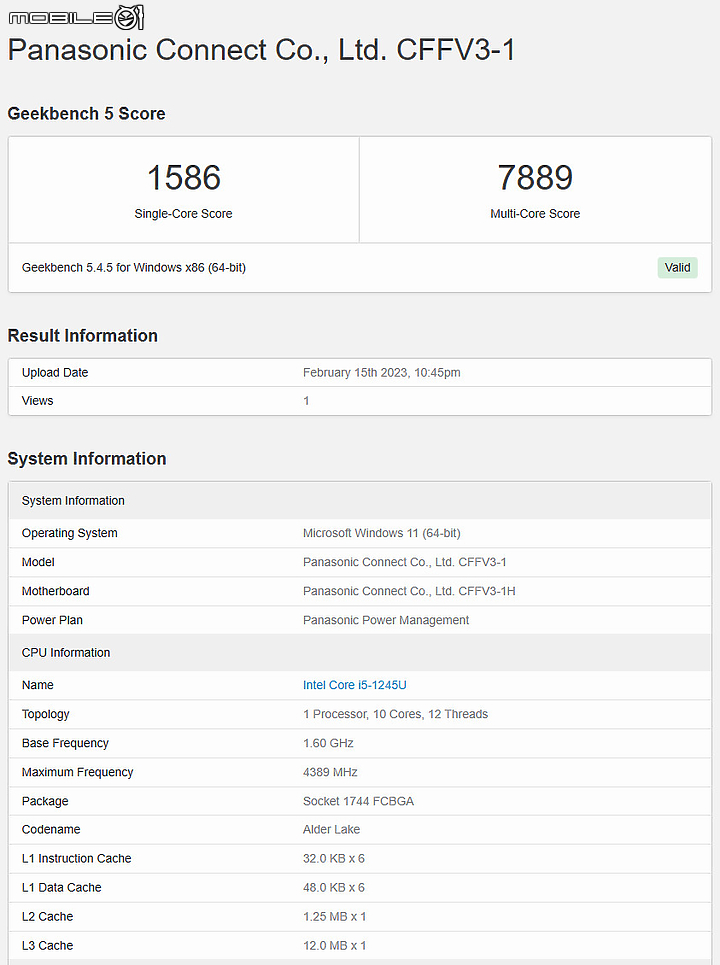Click the L3 Cache label
The image size is (720, 965).
click(47, 945)
